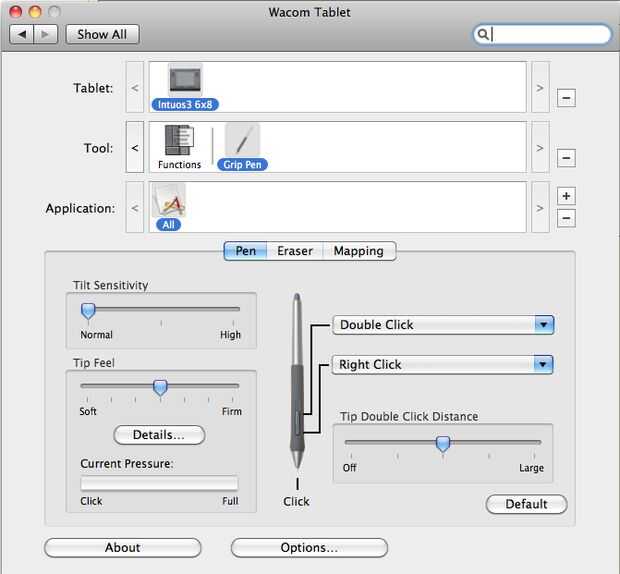This screenshot has width=620, height=574.
Task: Click the Tip Feel slider handle
Action: point(160,387)
